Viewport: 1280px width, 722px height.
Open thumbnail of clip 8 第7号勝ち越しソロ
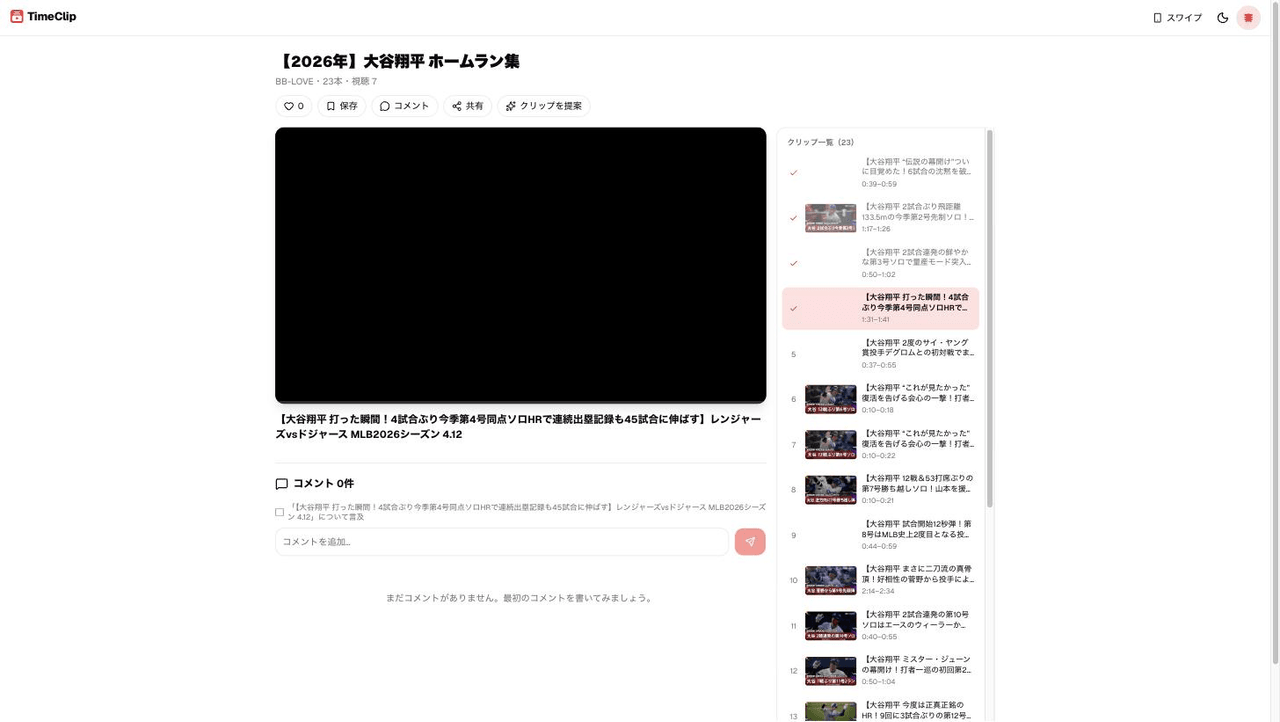[831, 489]
